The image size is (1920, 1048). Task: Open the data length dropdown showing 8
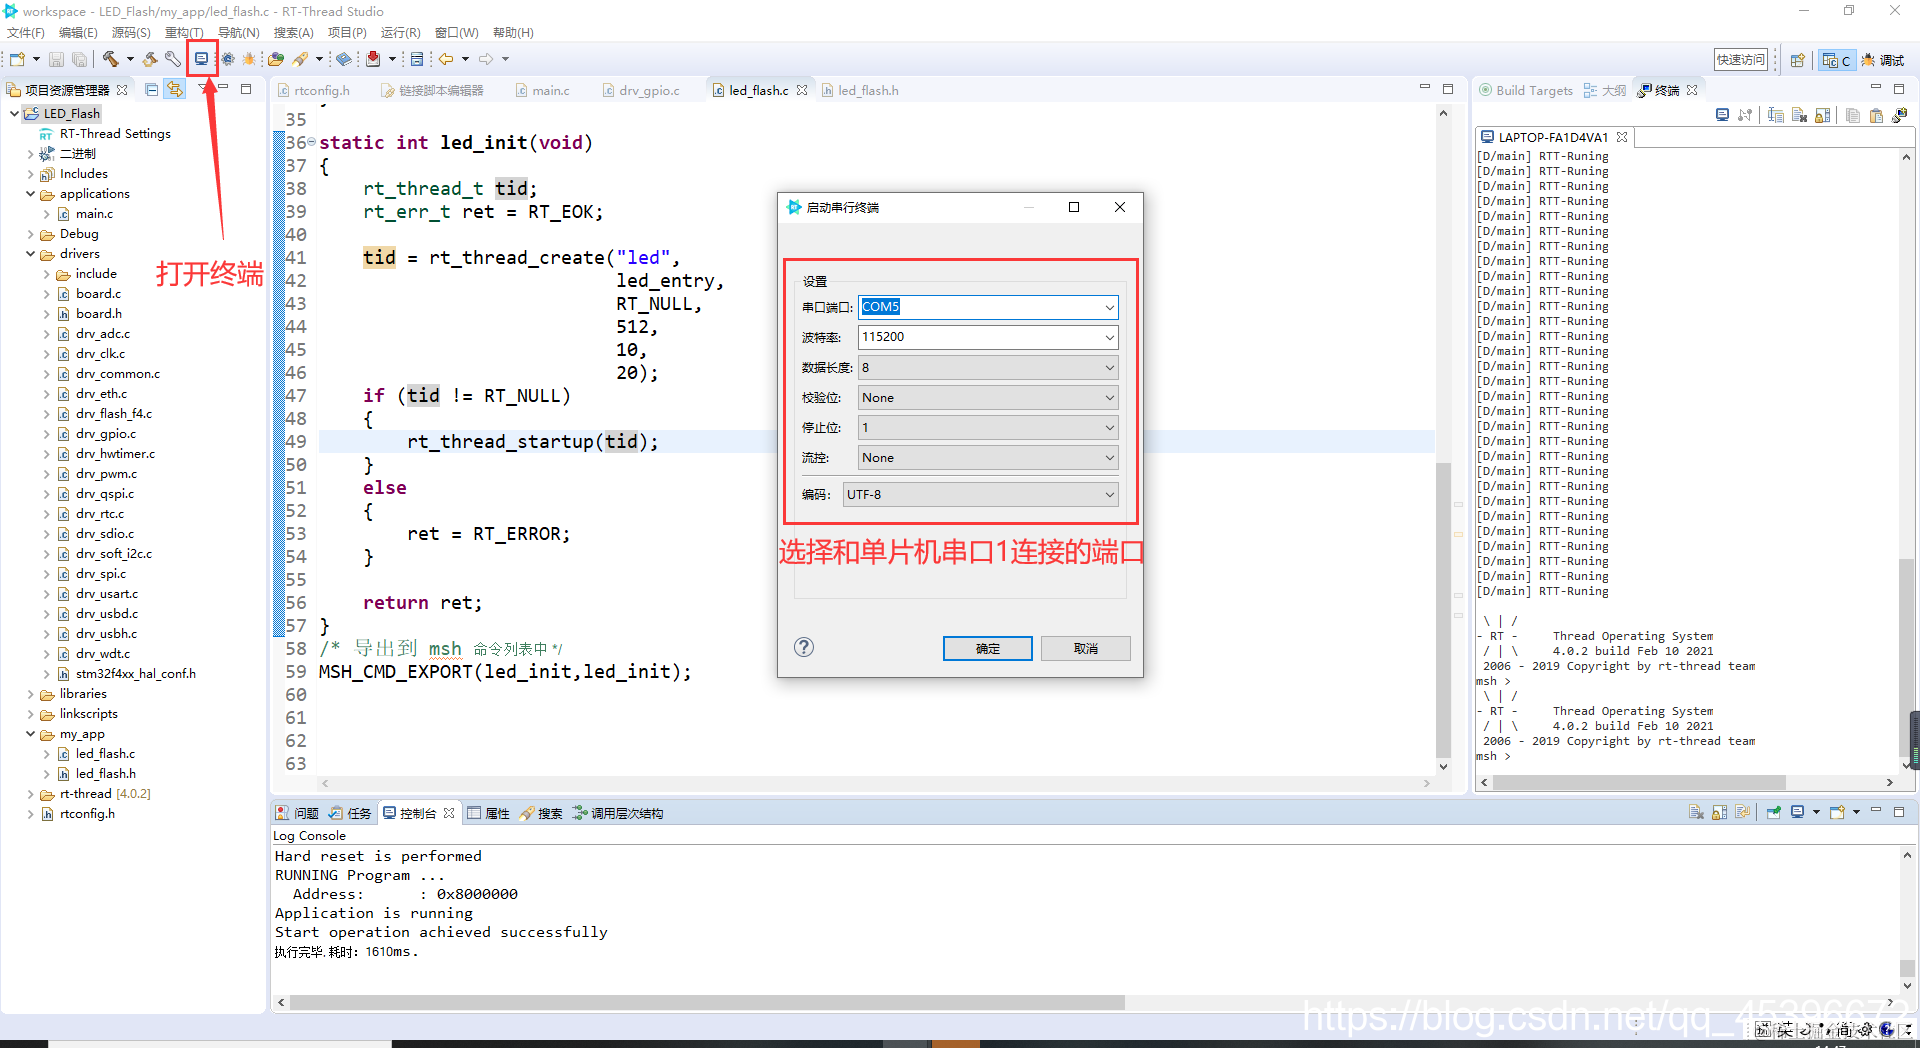tap(988, 367)
